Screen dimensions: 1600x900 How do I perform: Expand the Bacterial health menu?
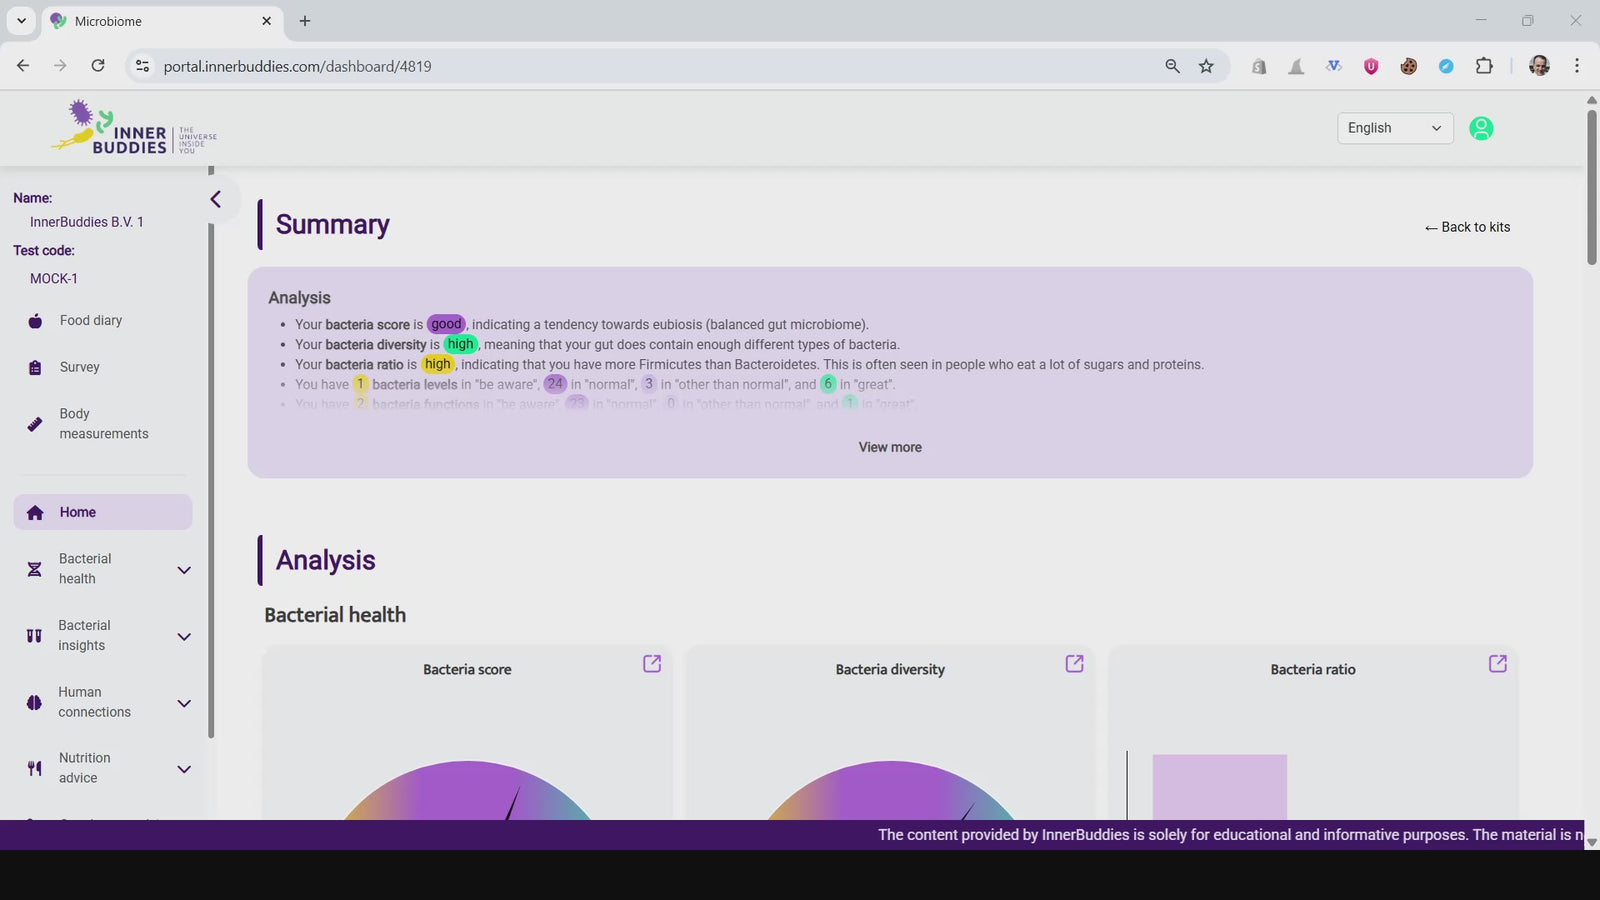184,570
